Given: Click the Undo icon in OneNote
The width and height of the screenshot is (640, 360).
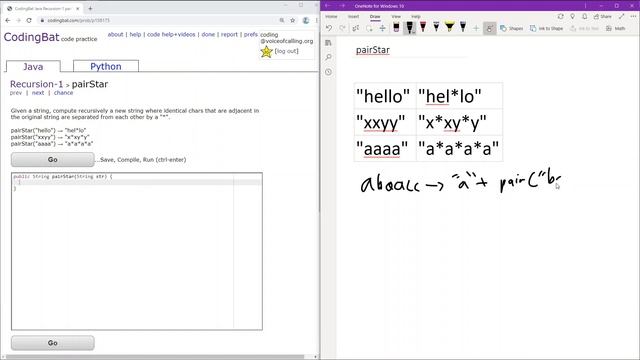Looking at the screenshot, I should [x=329, y=28].
